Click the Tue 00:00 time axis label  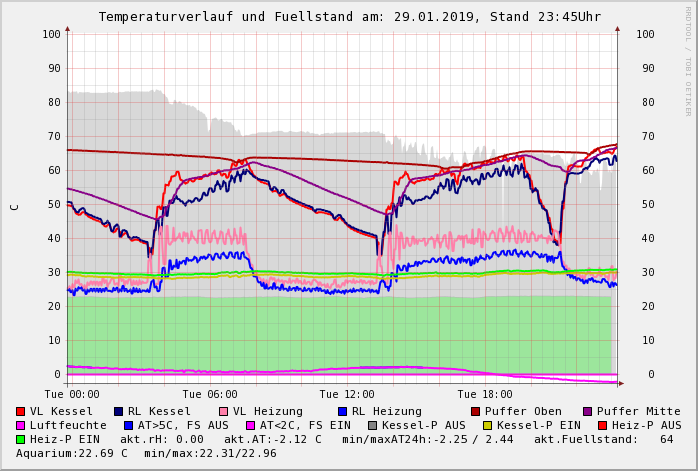[x=72, y=394]
